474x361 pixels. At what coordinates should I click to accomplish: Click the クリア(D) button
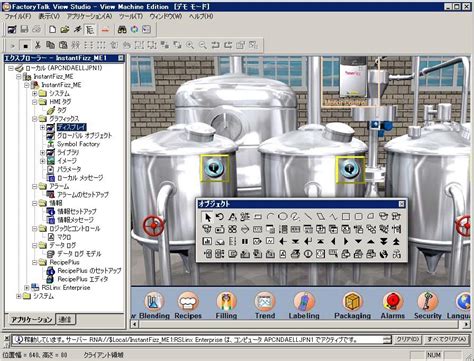[407, 340]
